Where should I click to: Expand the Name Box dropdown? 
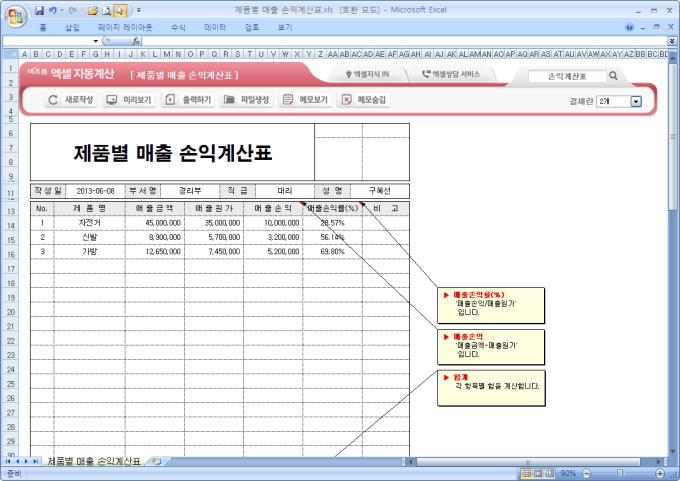coord(95,41)
